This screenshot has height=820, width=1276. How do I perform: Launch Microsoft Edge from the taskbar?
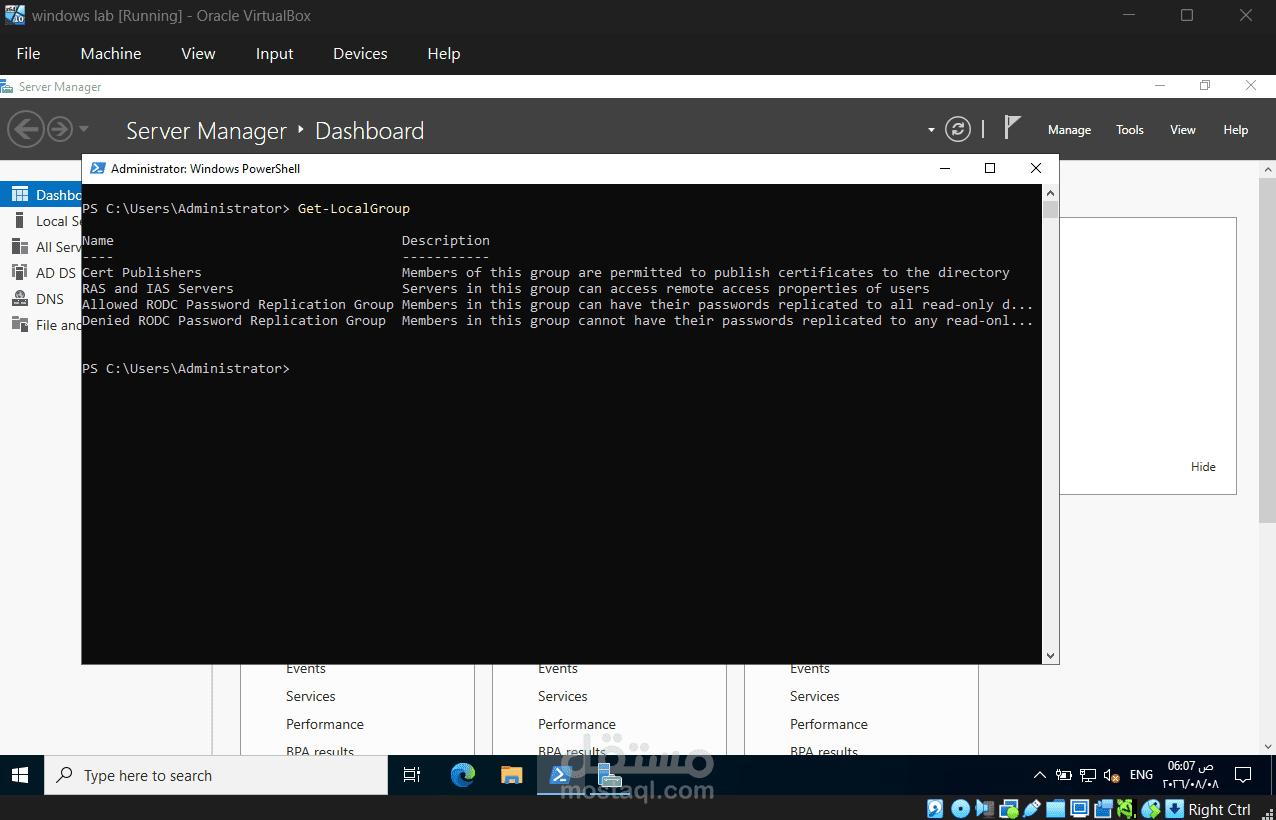click(x=462, y=775)
